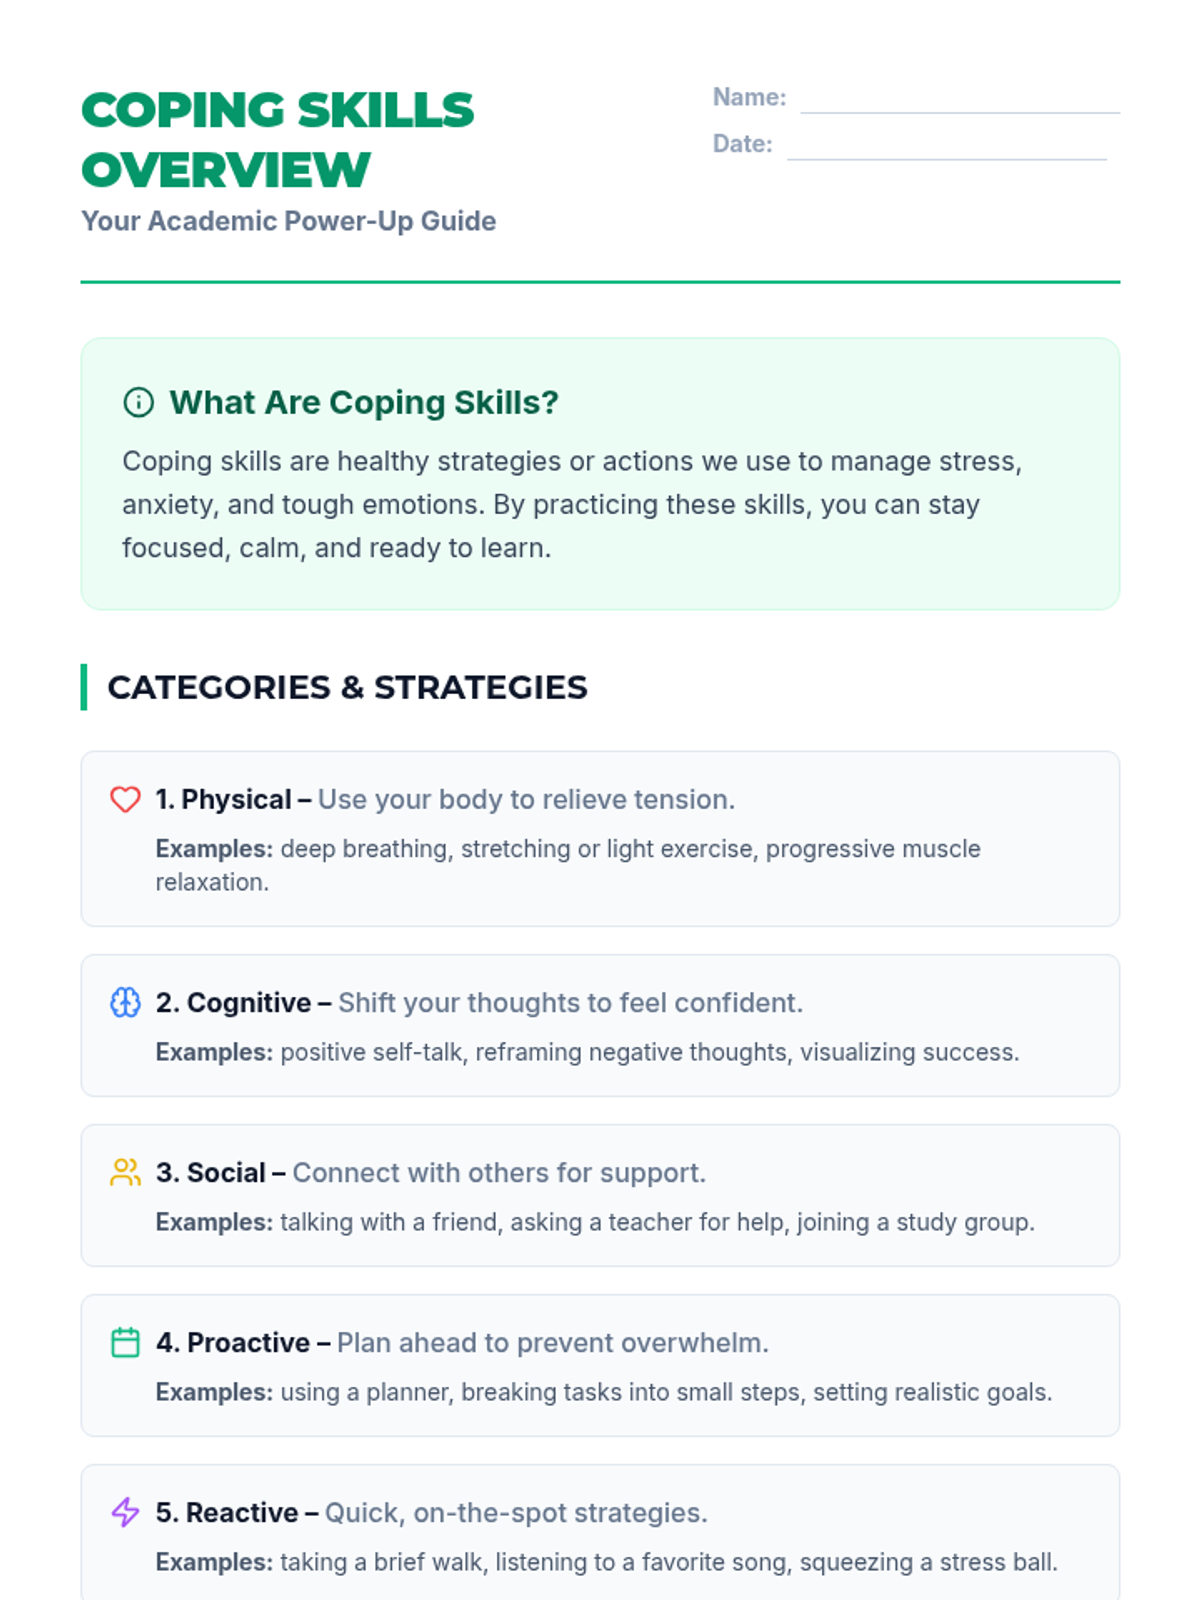
Task: Click the brain icon beside Cognitive
Action: tap(125, 1002)
